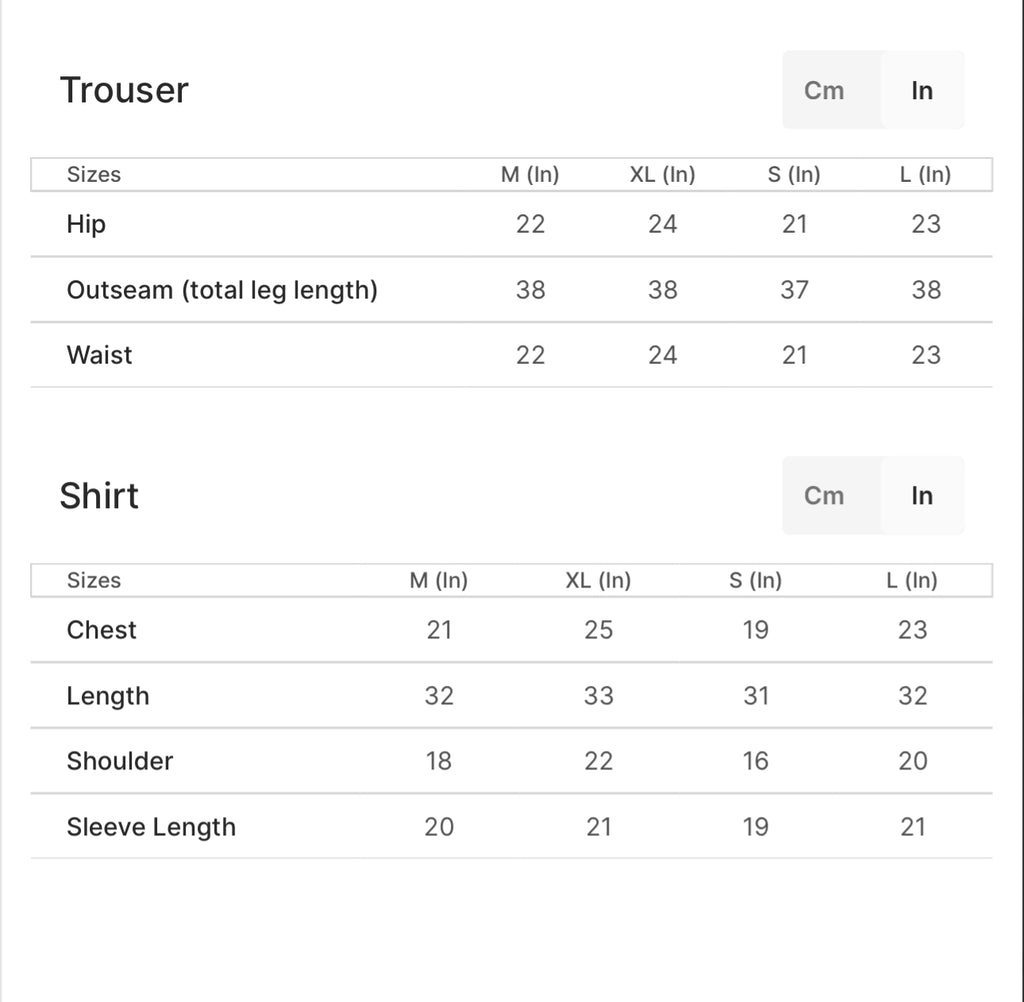This screenshot has height=1002, width=1024.
Task: Click Trouser S (In) column header
Action: pyautogui.click(x=794, y=174)
